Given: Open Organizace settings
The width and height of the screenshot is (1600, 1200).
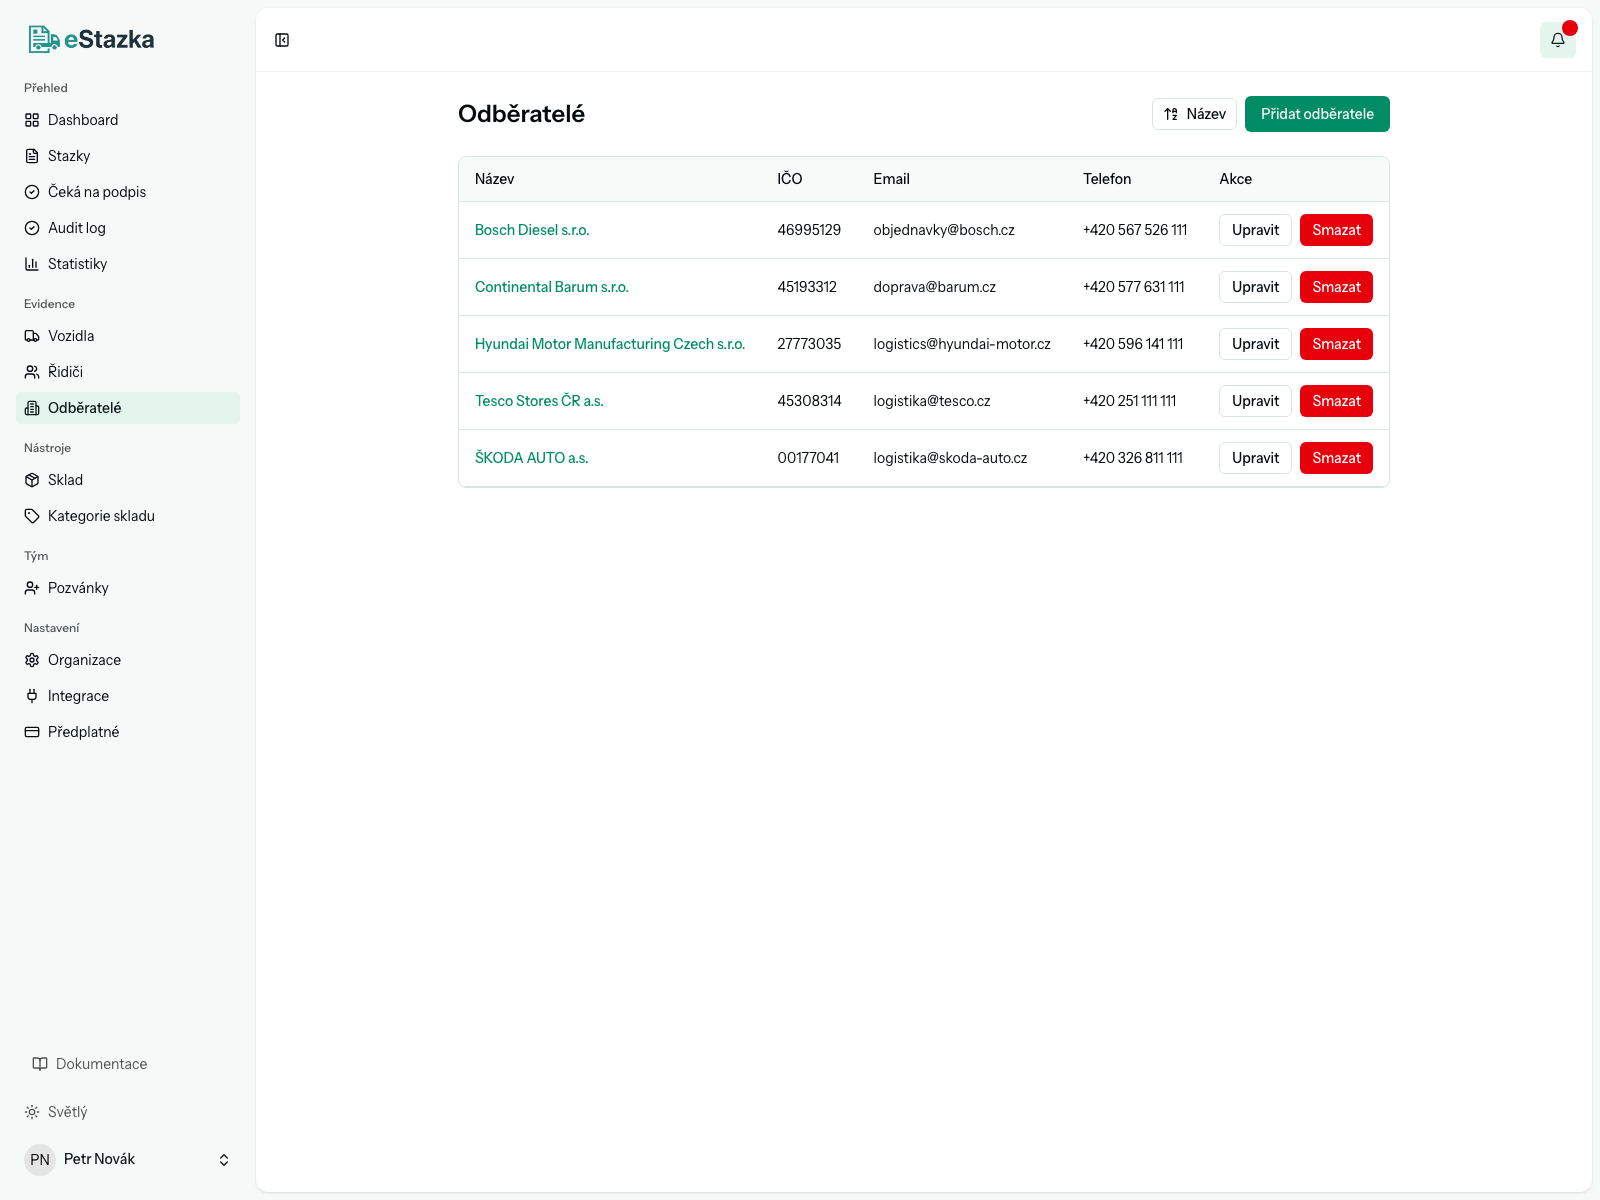Looking at the screenshot, I should (128, 660).
